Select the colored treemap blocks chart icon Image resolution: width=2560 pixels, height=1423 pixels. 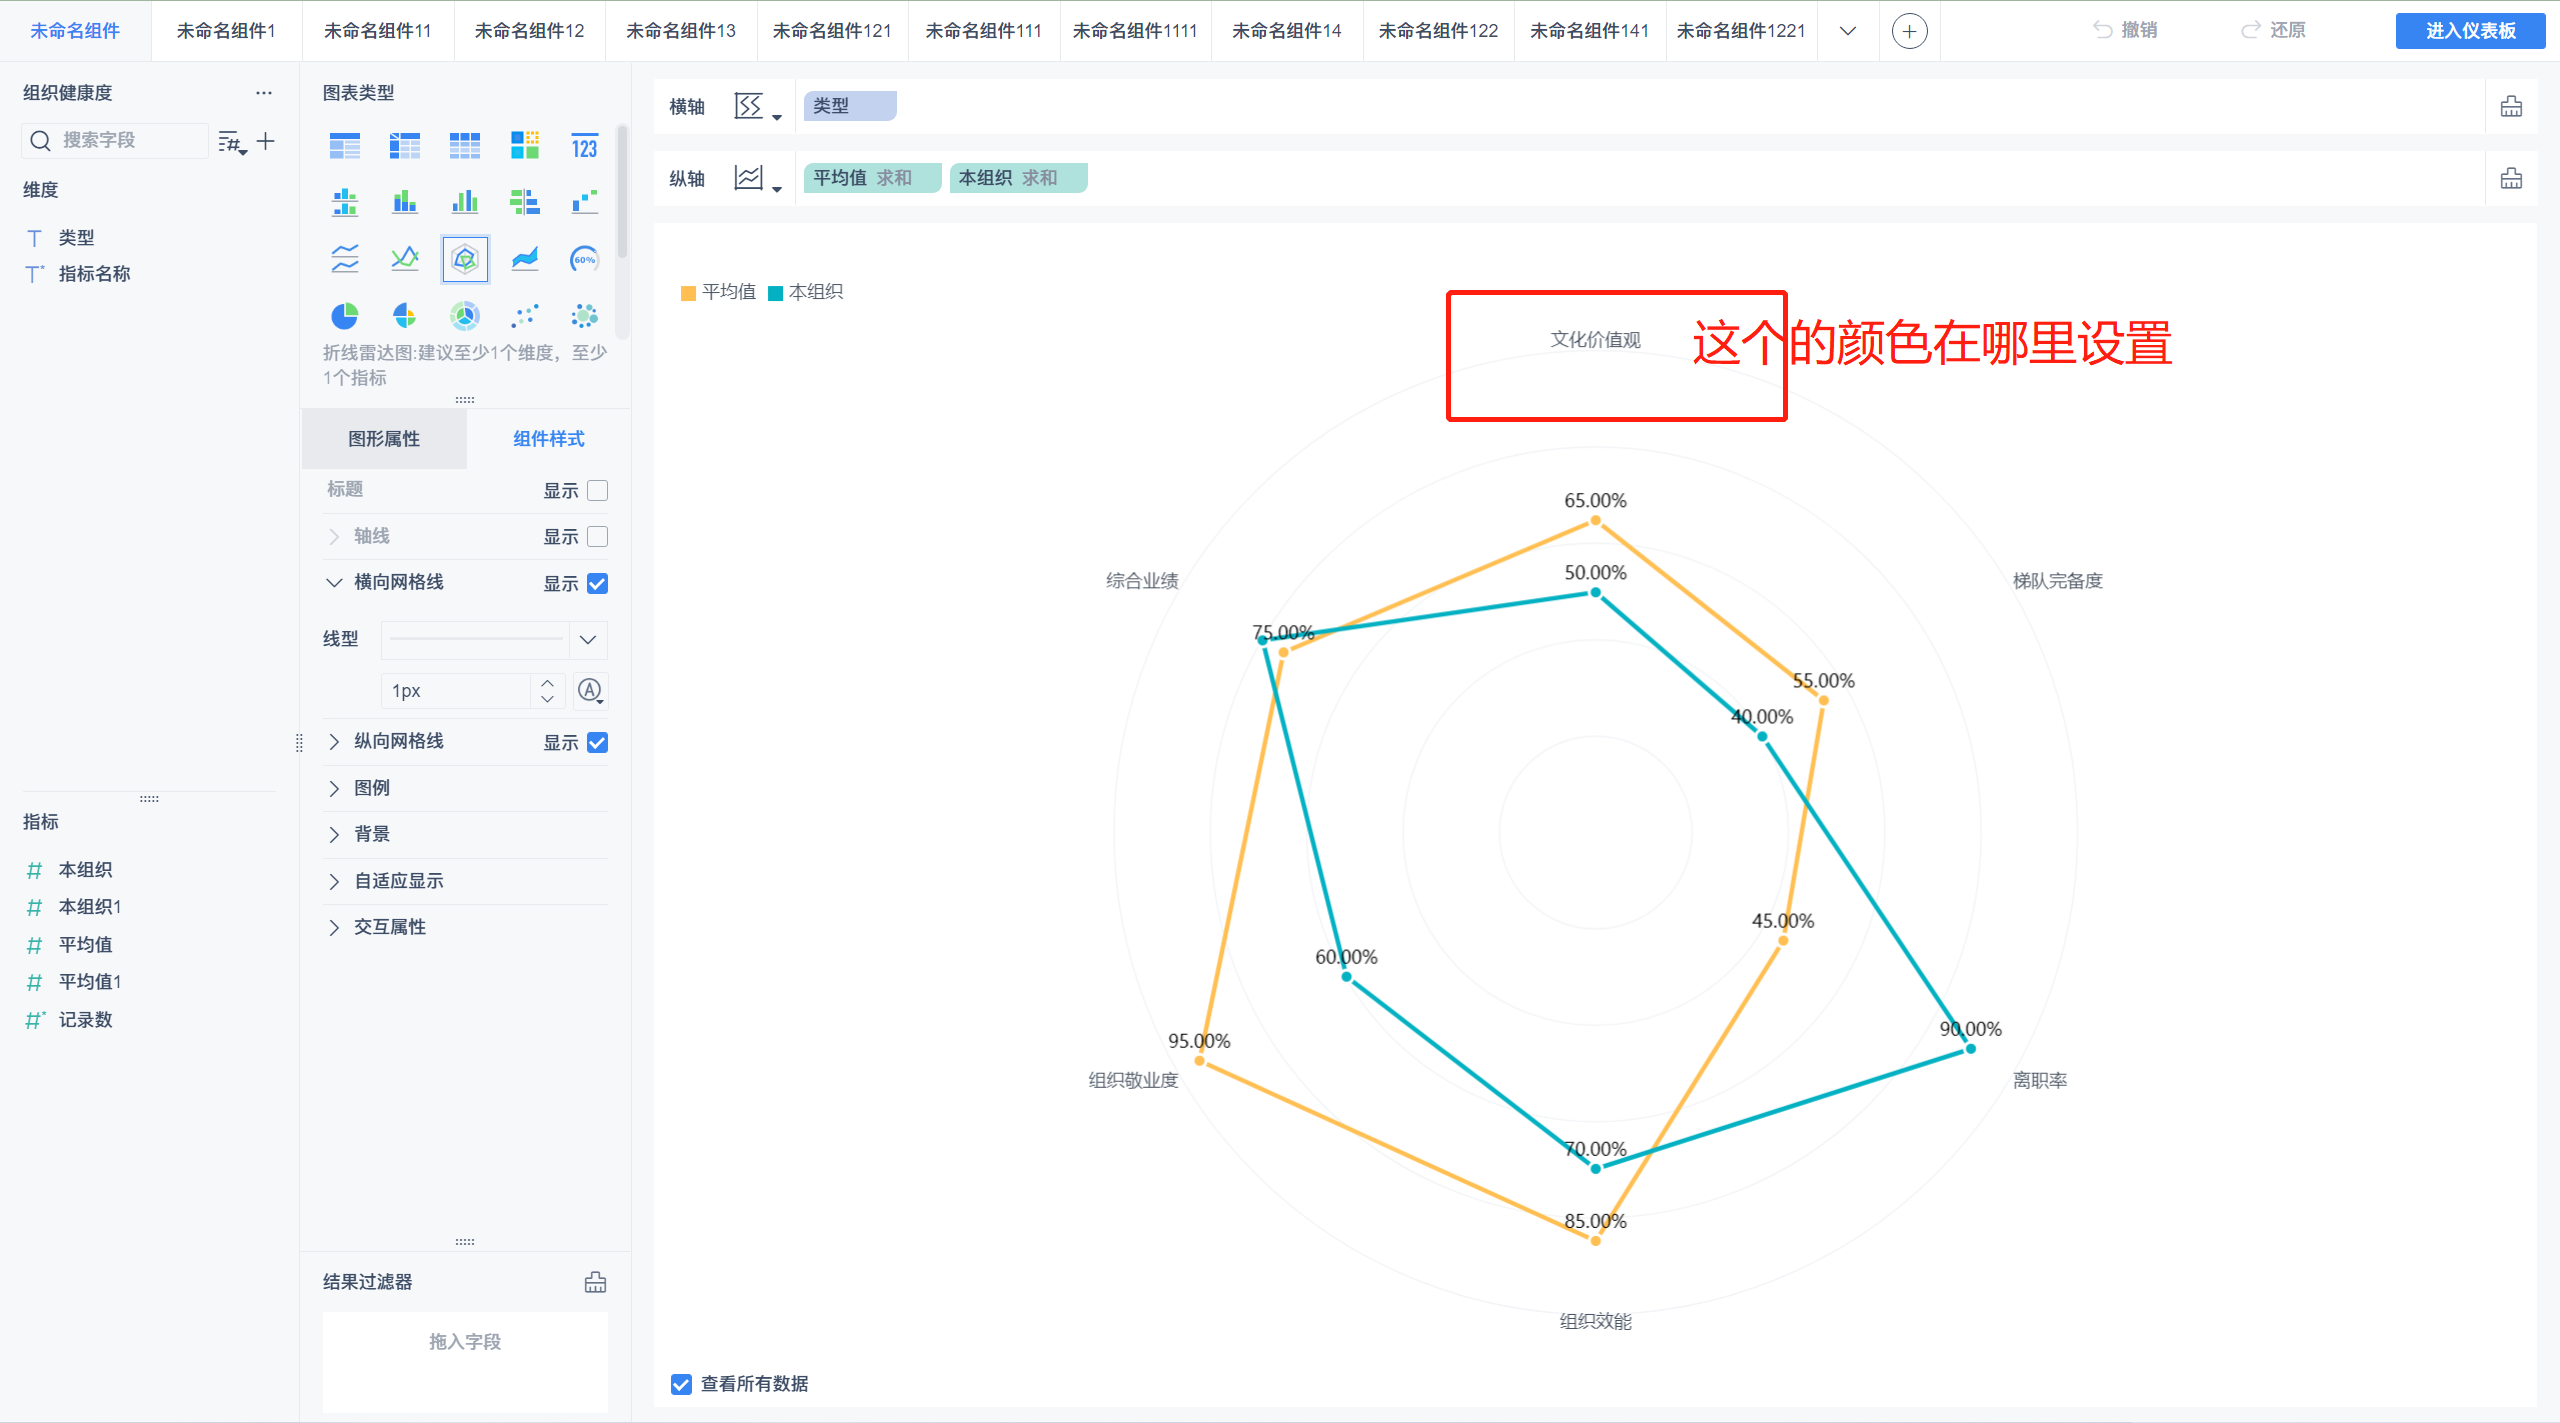coord(525,146)
